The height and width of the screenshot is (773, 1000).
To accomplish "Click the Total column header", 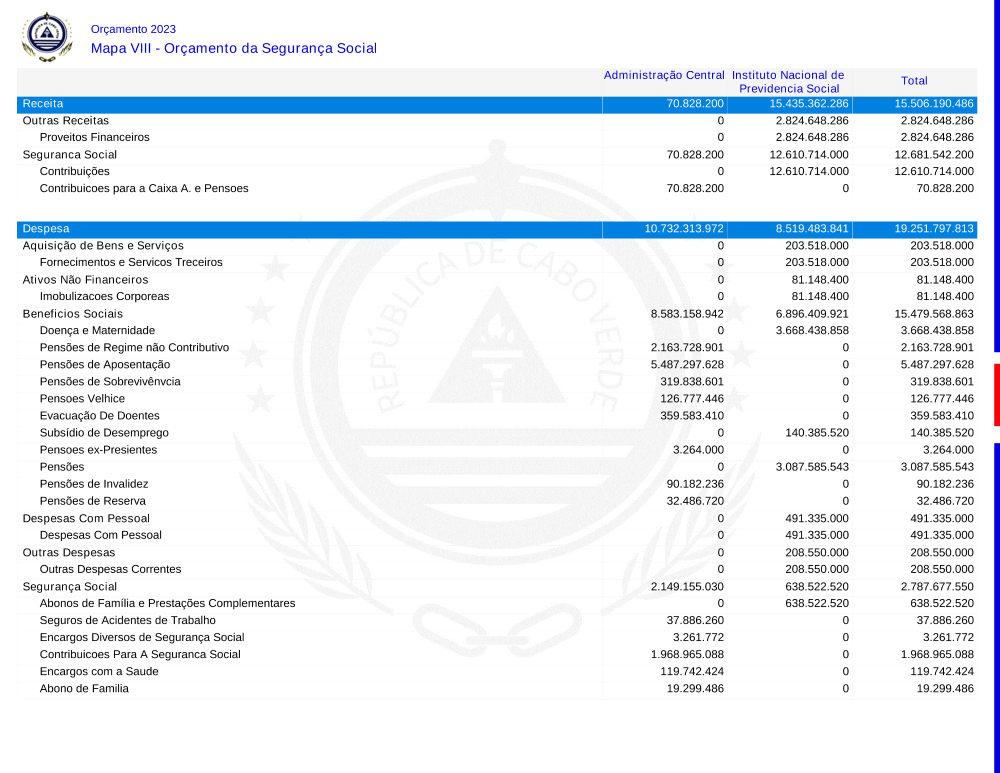I will (x=914, y=81).
